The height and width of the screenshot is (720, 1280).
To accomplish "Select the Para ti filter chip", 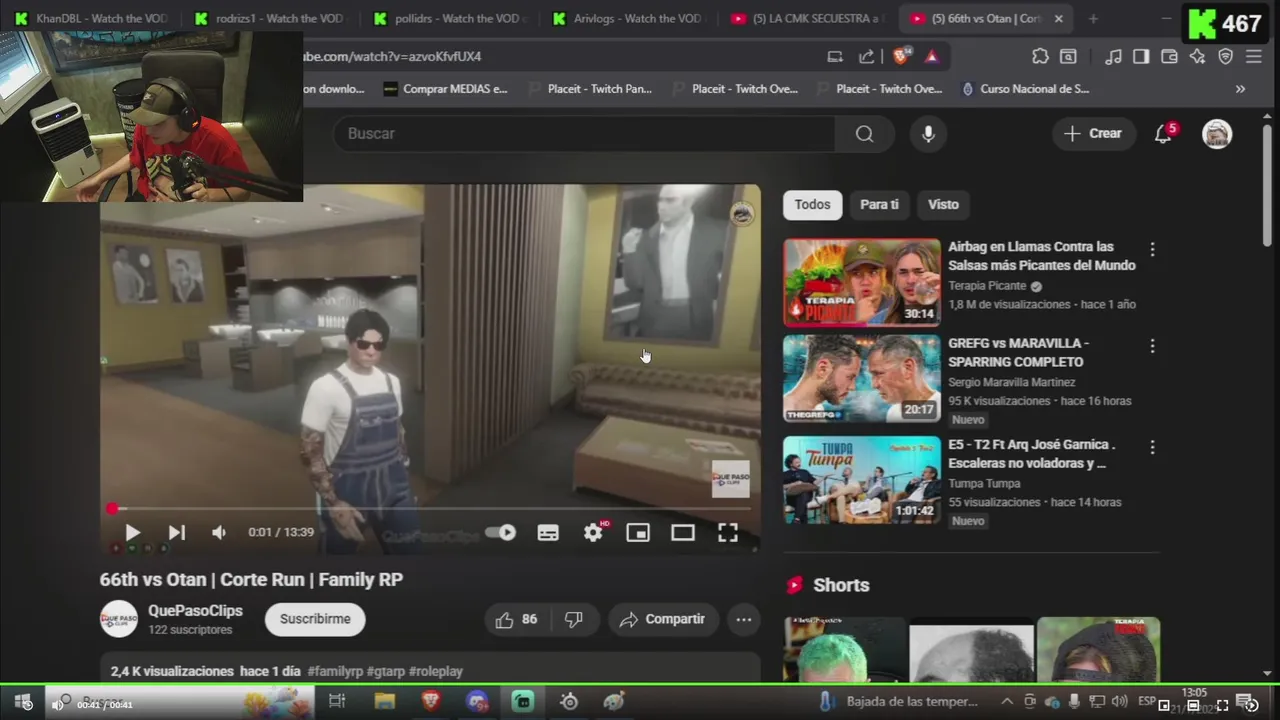I will 879,205.
